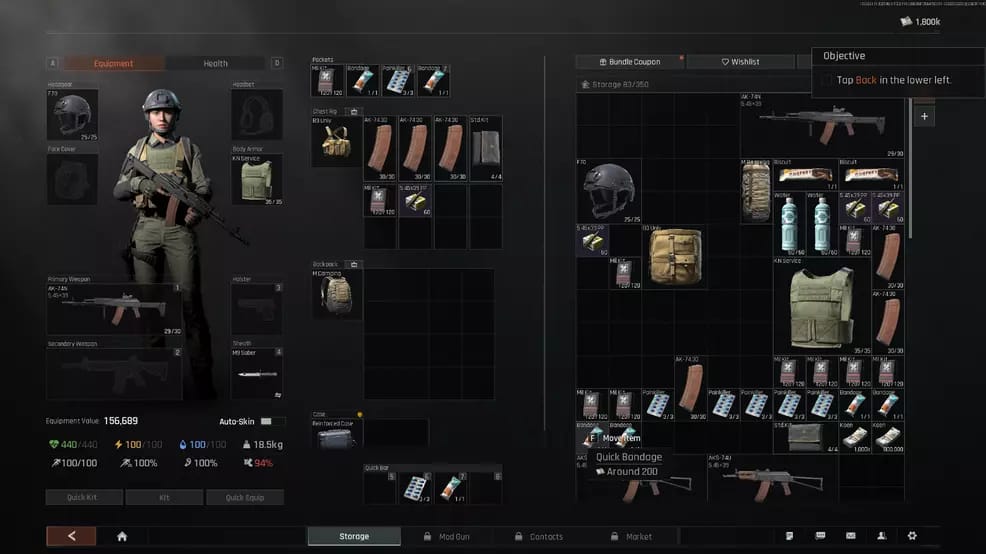Open the settings gear icon
This screenshot has height=554, width=986.
tap(911, 536)
